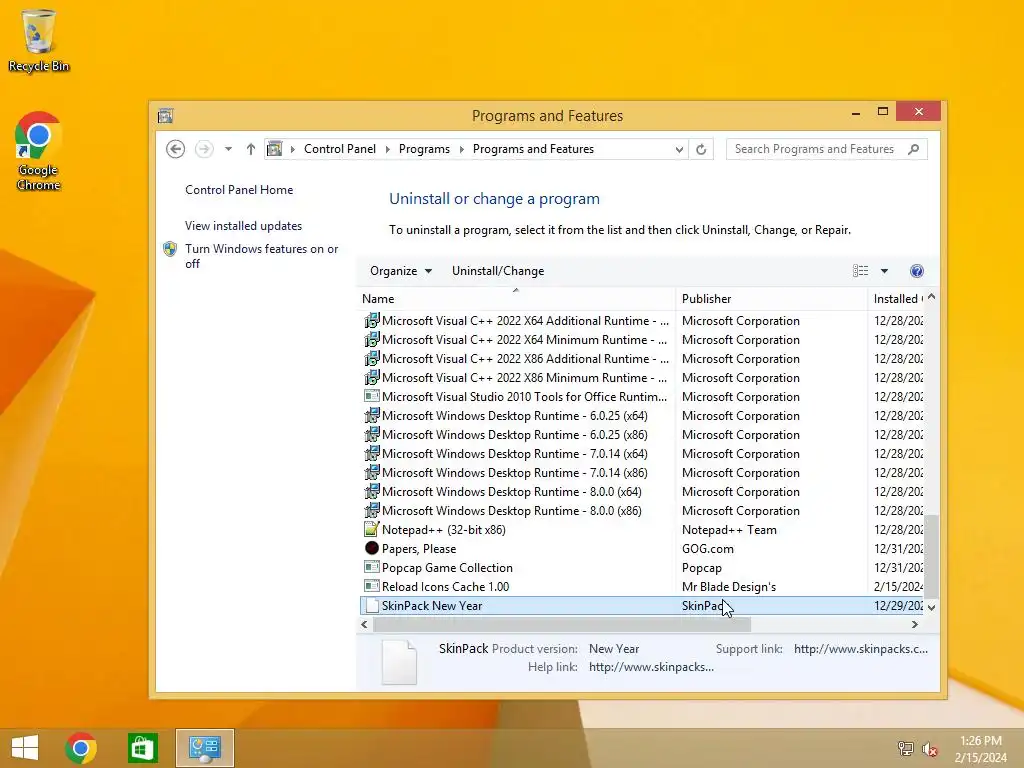This screenshot has width=1024, height=768.
Task: Select the Papers, Please entry
Action: click(641, 549)
